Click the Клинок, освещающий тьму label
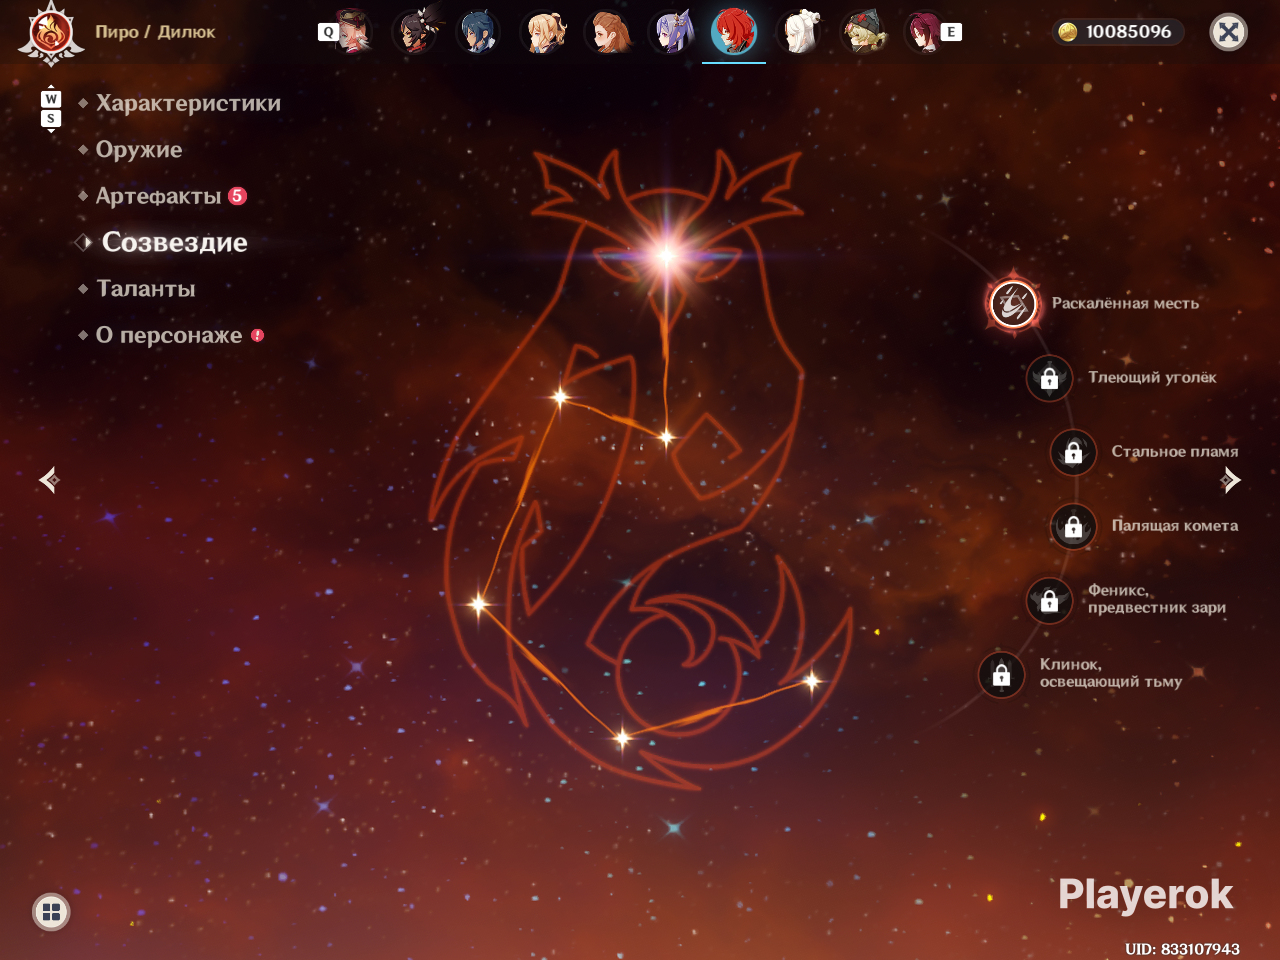The width and height of the screenshot is (1280, 960). click(1111, 673)
